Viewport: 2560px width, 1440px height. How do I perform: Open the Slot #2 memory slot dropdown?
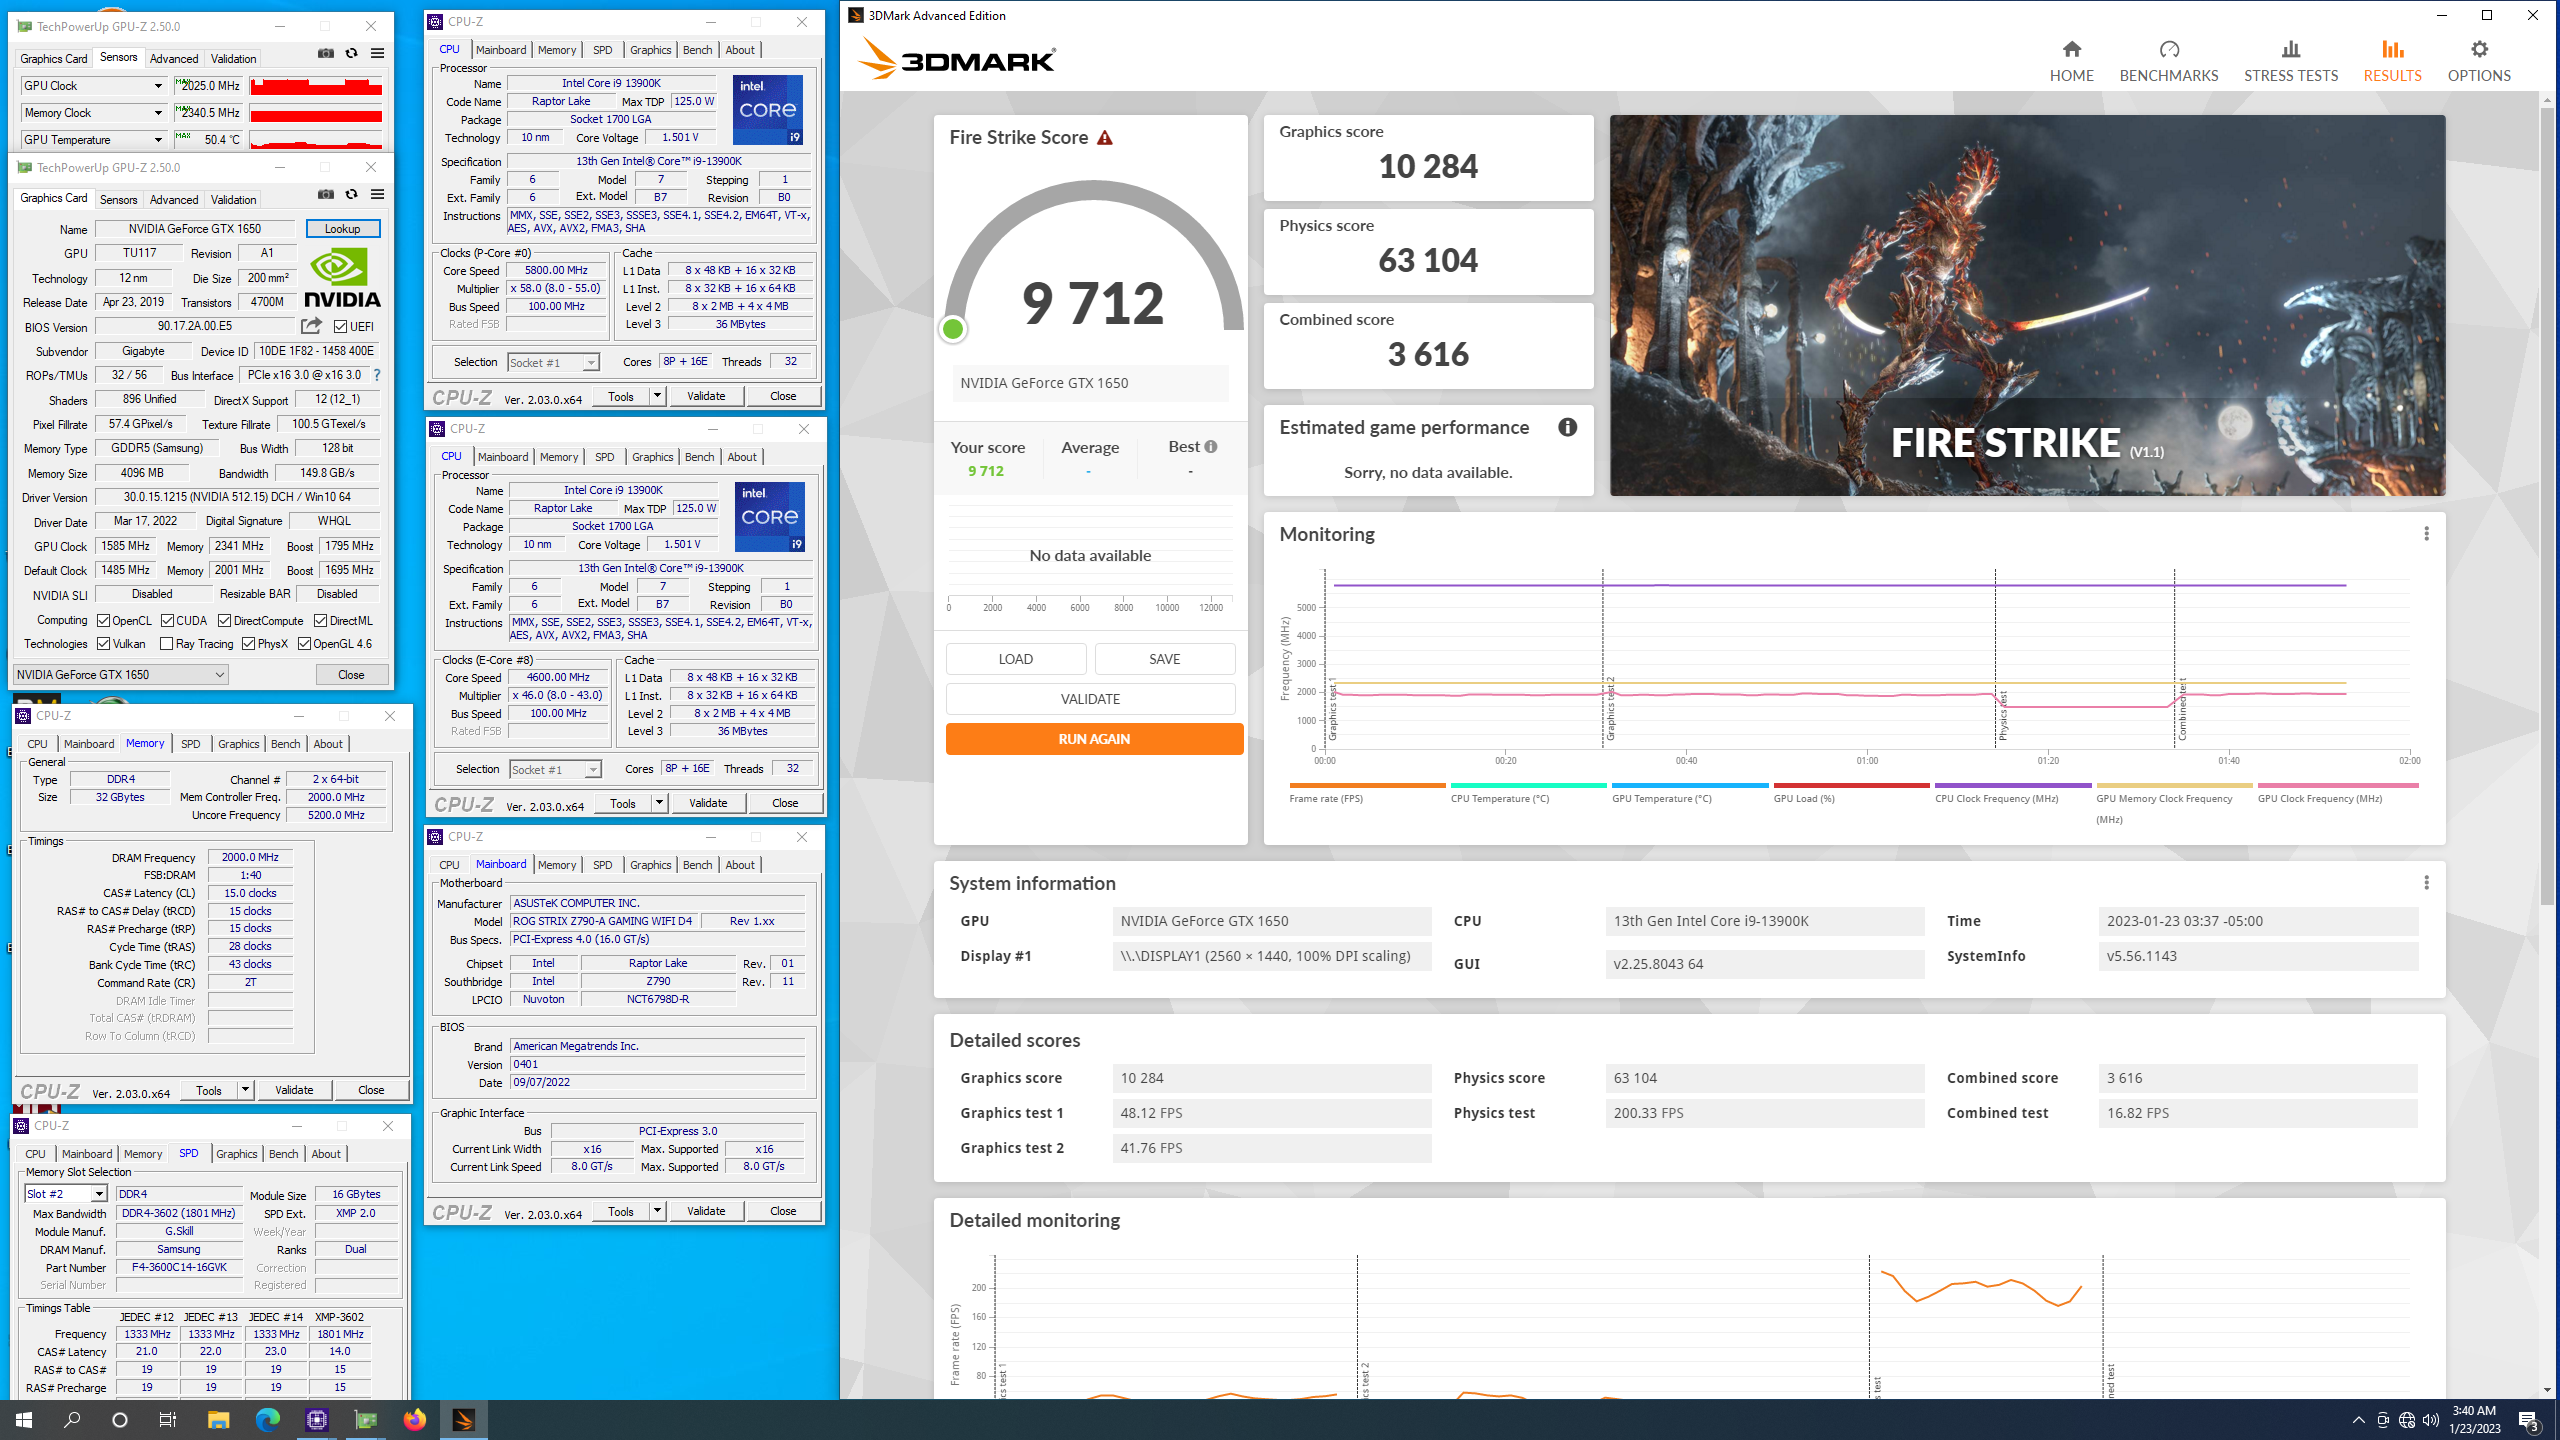click(x=99, y=1194)
